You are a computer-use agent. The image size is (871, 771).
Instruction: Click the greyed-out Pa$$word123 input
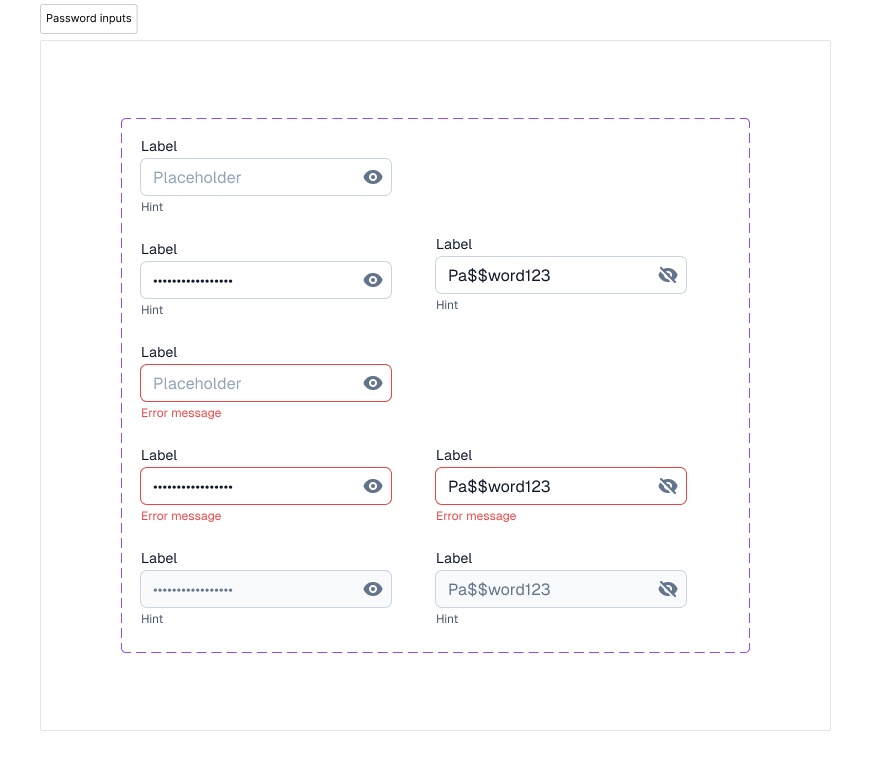561,589
